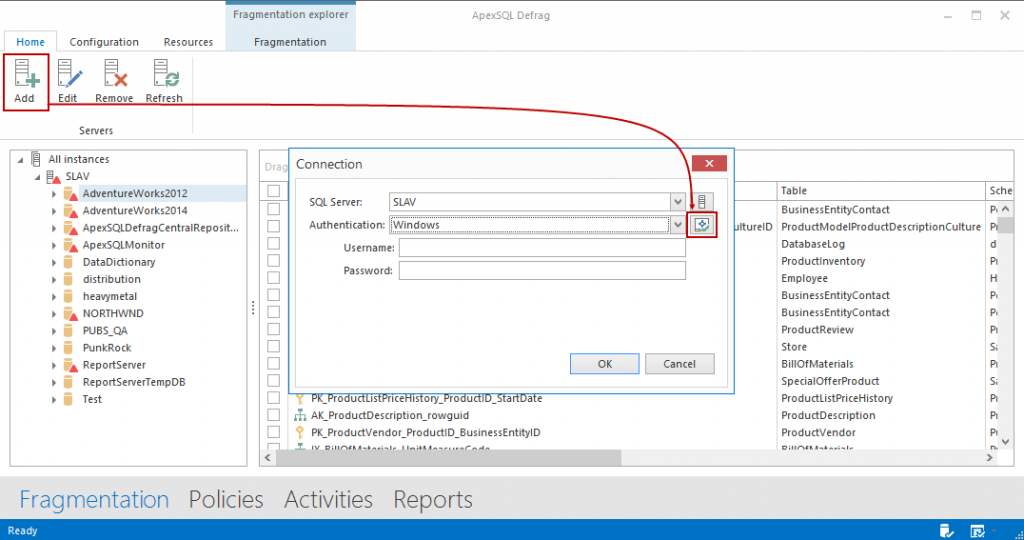Click the key icon of PK_ProductVendor_ProductID_BusinessEntityID

(300, 432)
